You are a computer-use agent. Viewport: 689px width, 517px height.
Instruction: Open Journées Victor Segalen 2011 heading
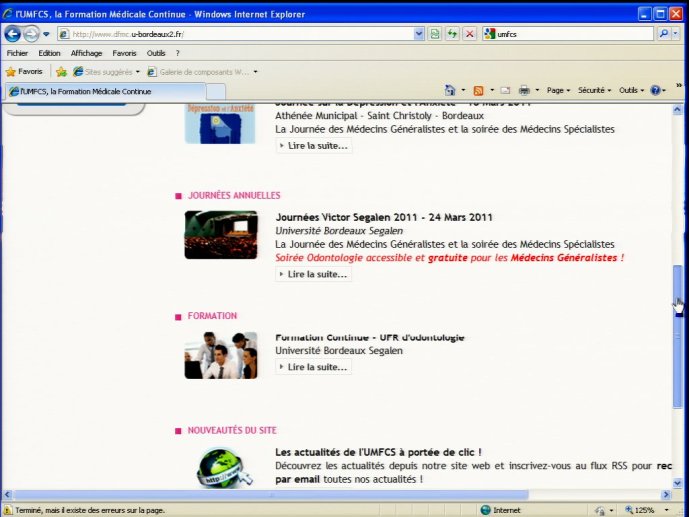pyautogui.click(x=384, y=217)
